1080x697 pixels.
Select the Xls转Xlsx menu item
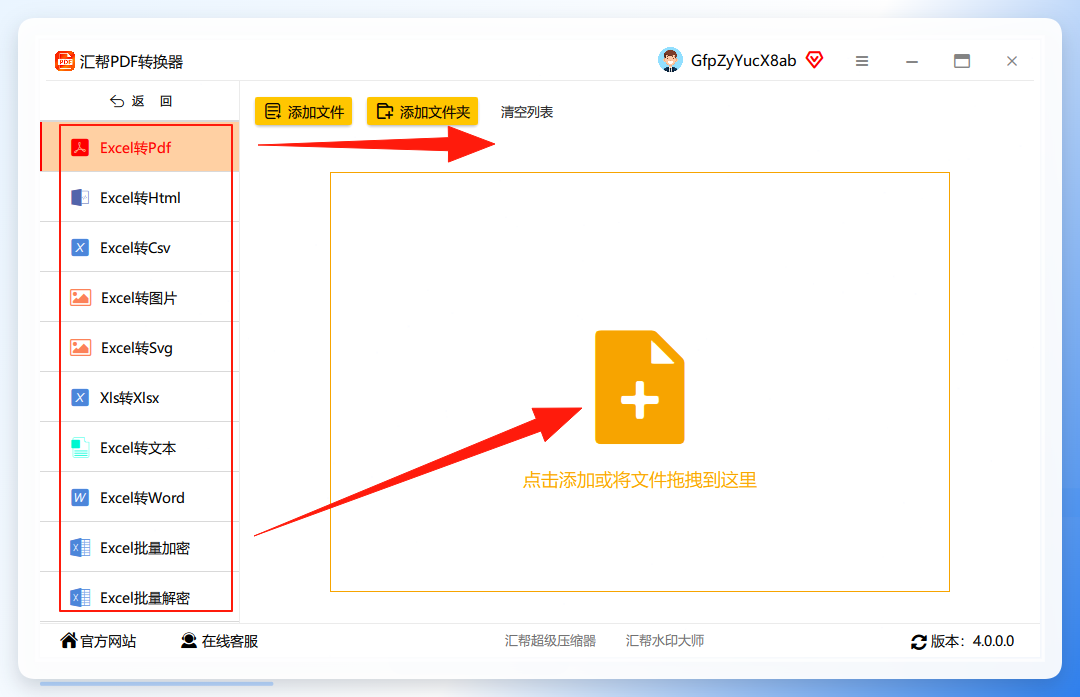[x=140, y=397]
